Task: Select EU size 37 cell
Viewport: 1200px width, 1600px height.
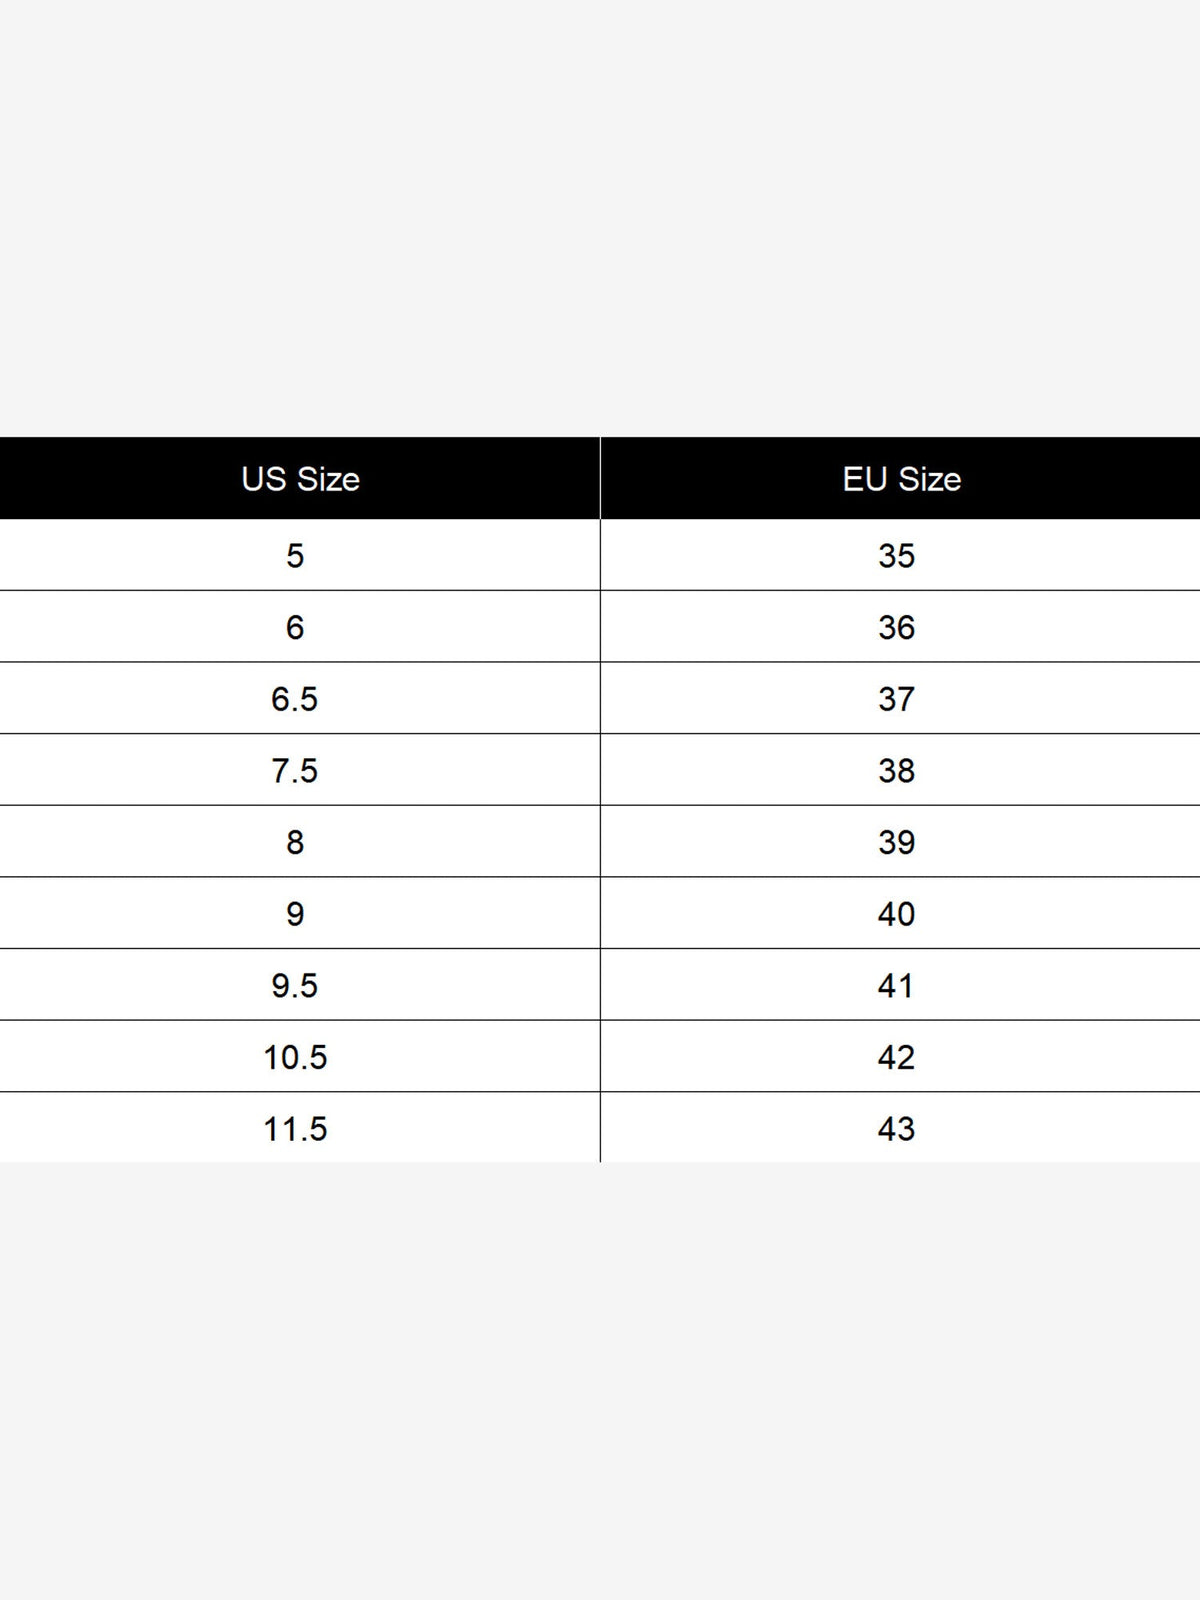Action: point(900,698)
